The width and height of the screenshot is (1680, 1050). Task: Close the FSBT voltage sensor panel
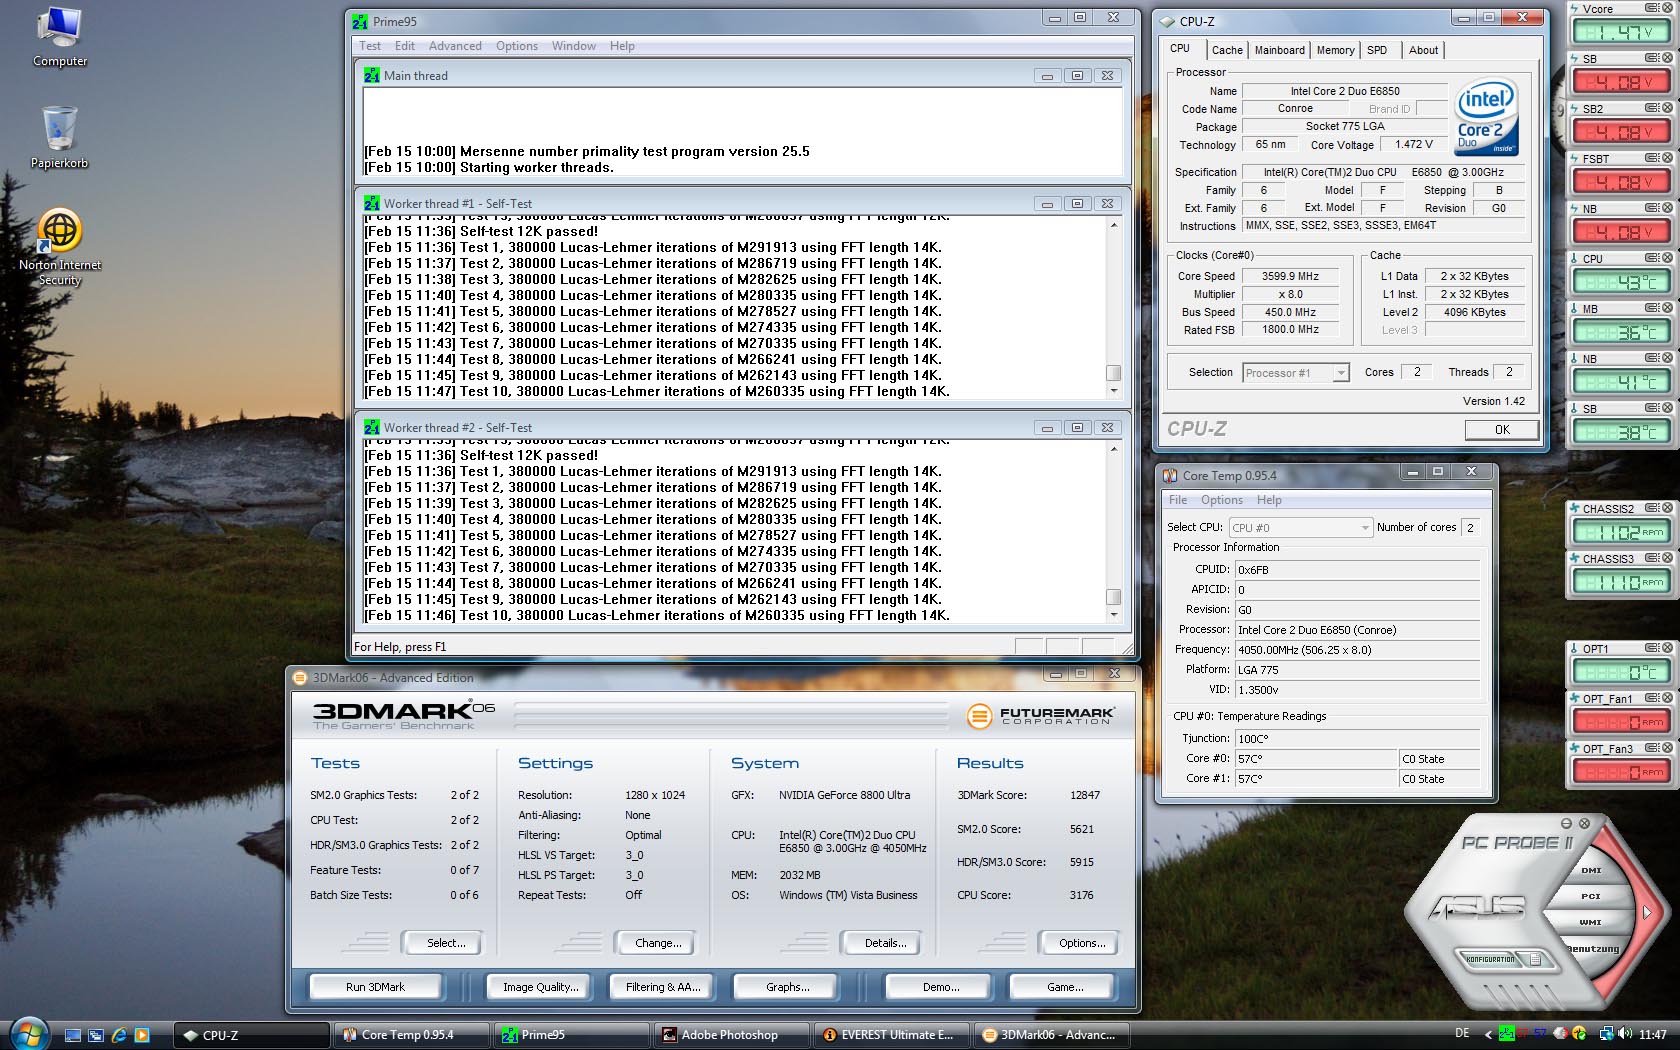1667,158
